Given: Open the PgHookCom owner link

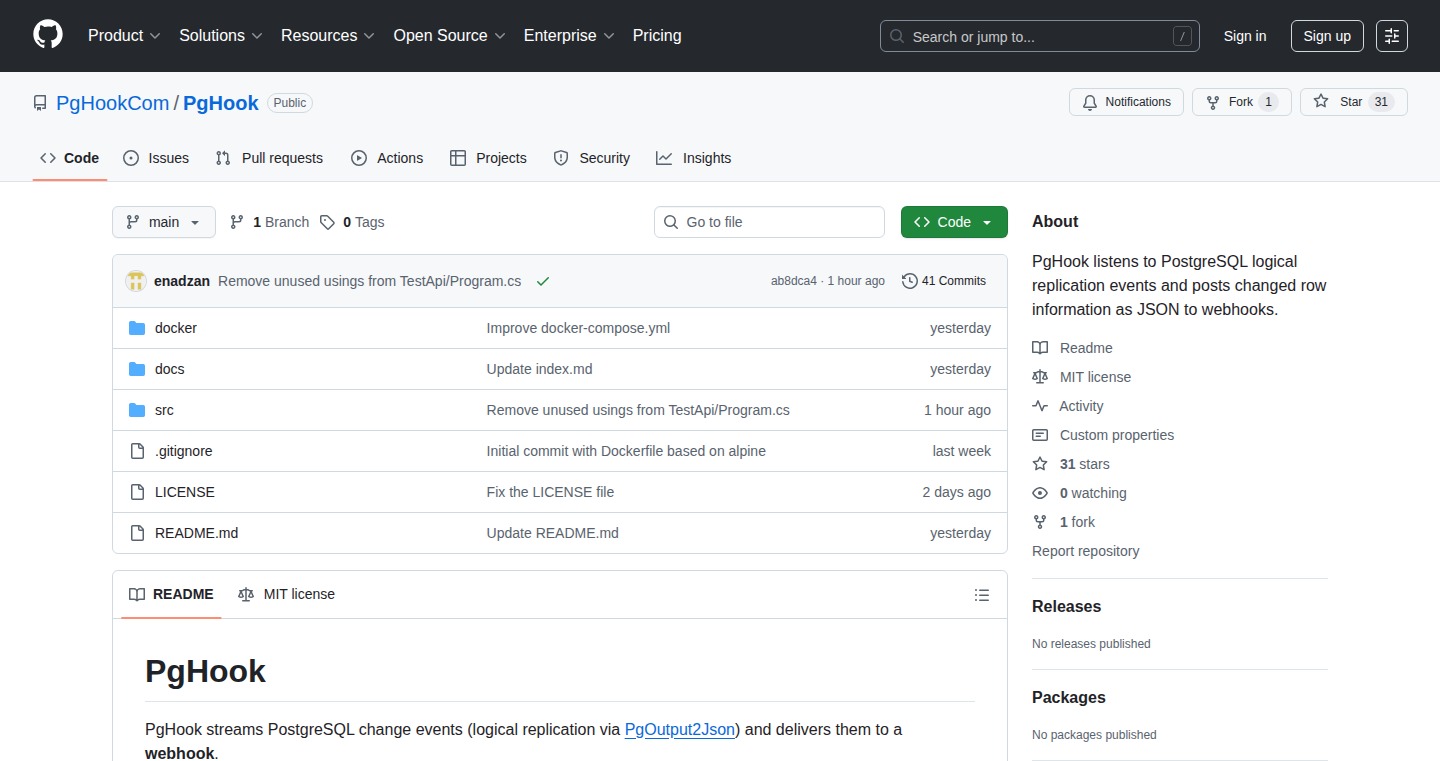Looking at the screenshot, I should pos(113,103).
